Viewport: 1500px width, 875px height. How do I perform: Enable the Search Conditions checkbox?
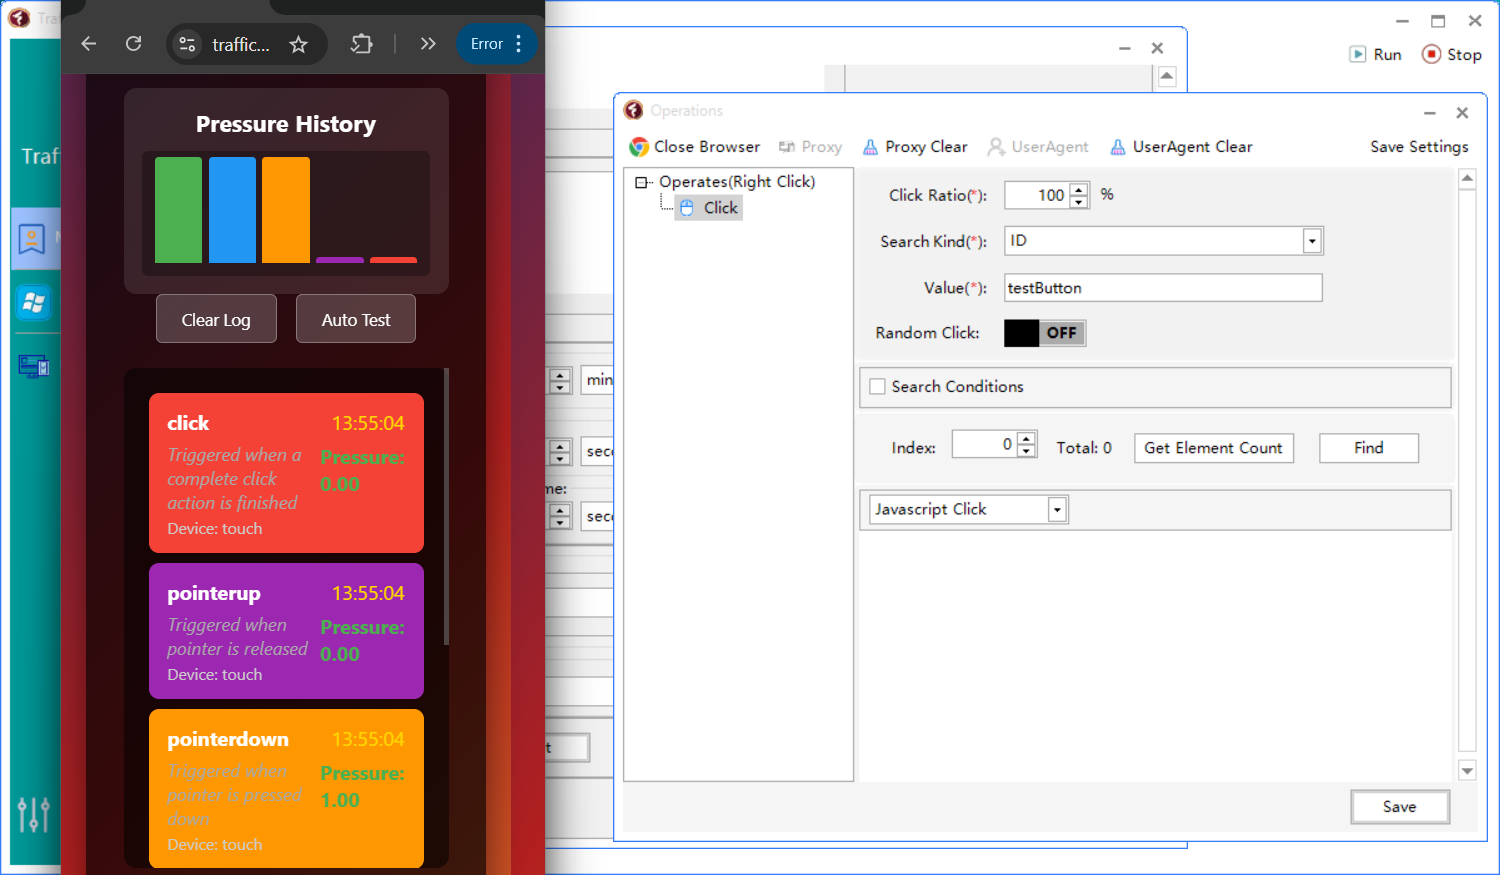[878, 387]
